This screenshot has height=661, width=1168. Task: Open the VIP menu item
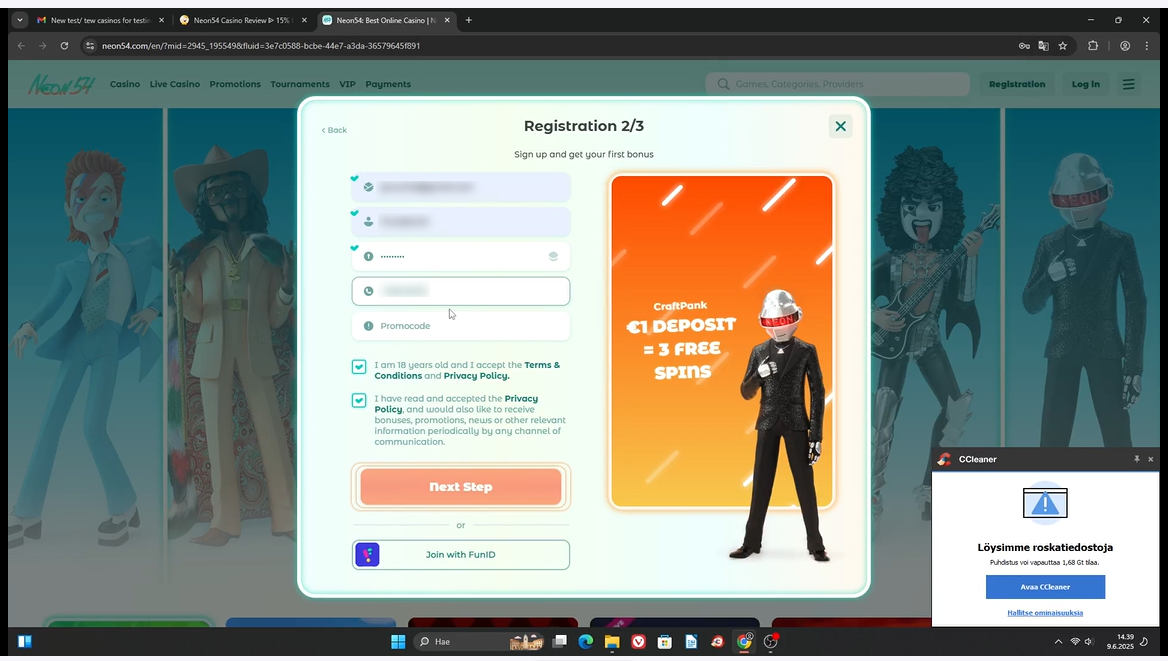pos(347,84)
